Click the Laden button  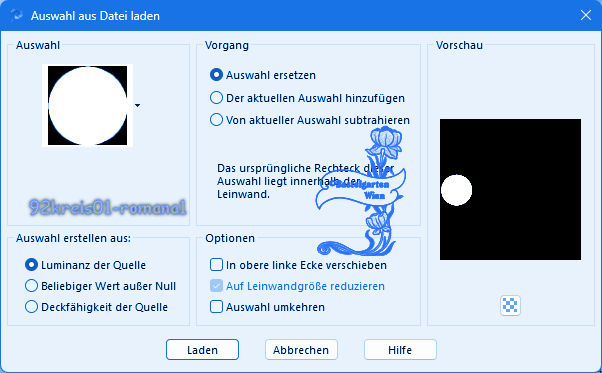(x=202, y=350)
